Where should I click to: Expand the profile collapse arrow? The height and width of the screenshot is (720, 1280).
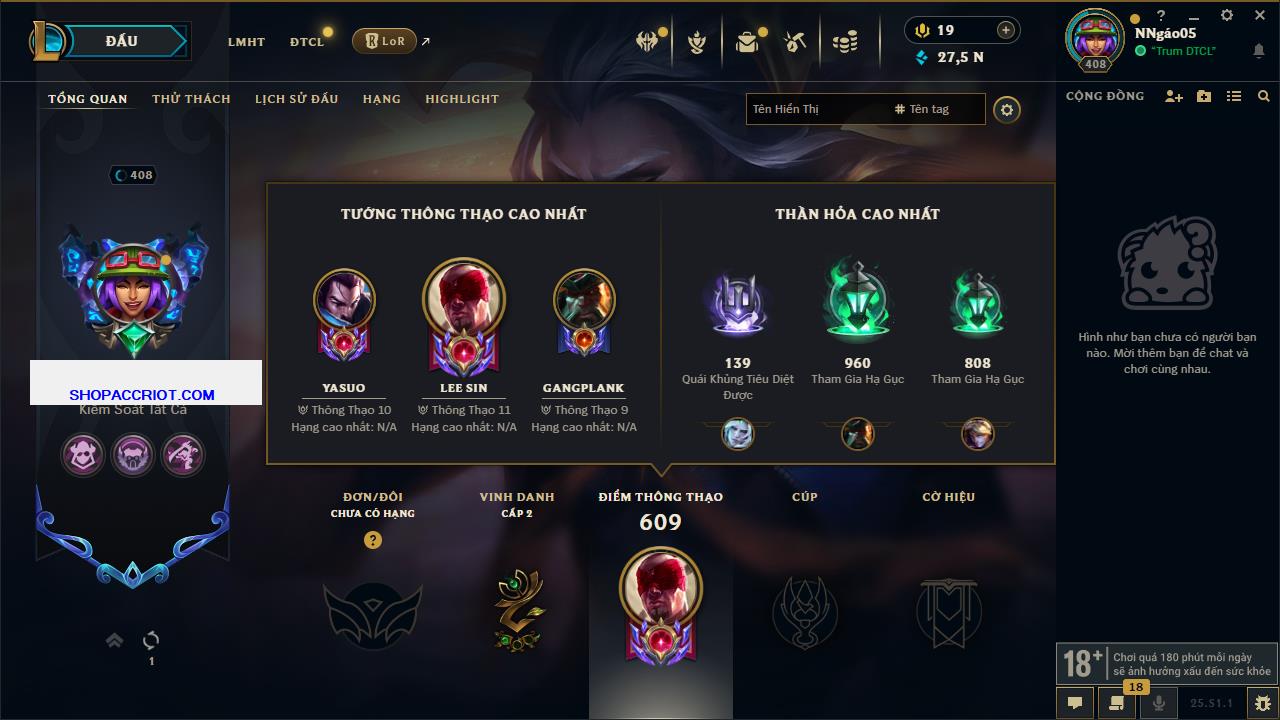point(114,640)
